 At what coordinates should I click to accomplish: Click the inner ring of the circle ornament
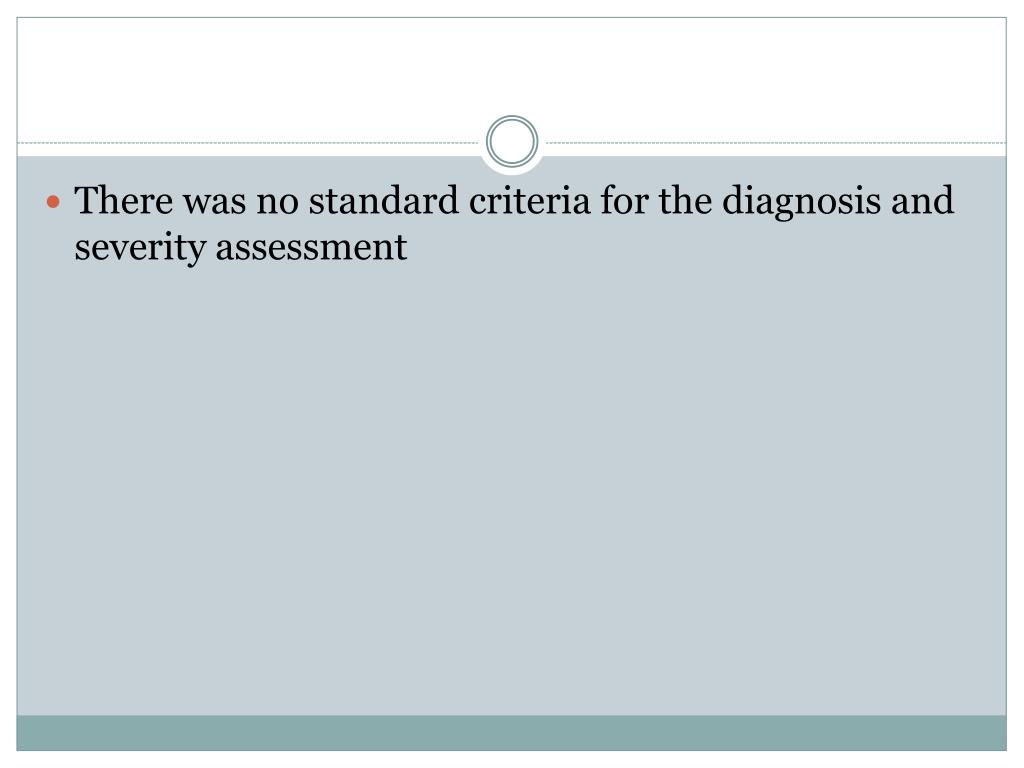512,141
